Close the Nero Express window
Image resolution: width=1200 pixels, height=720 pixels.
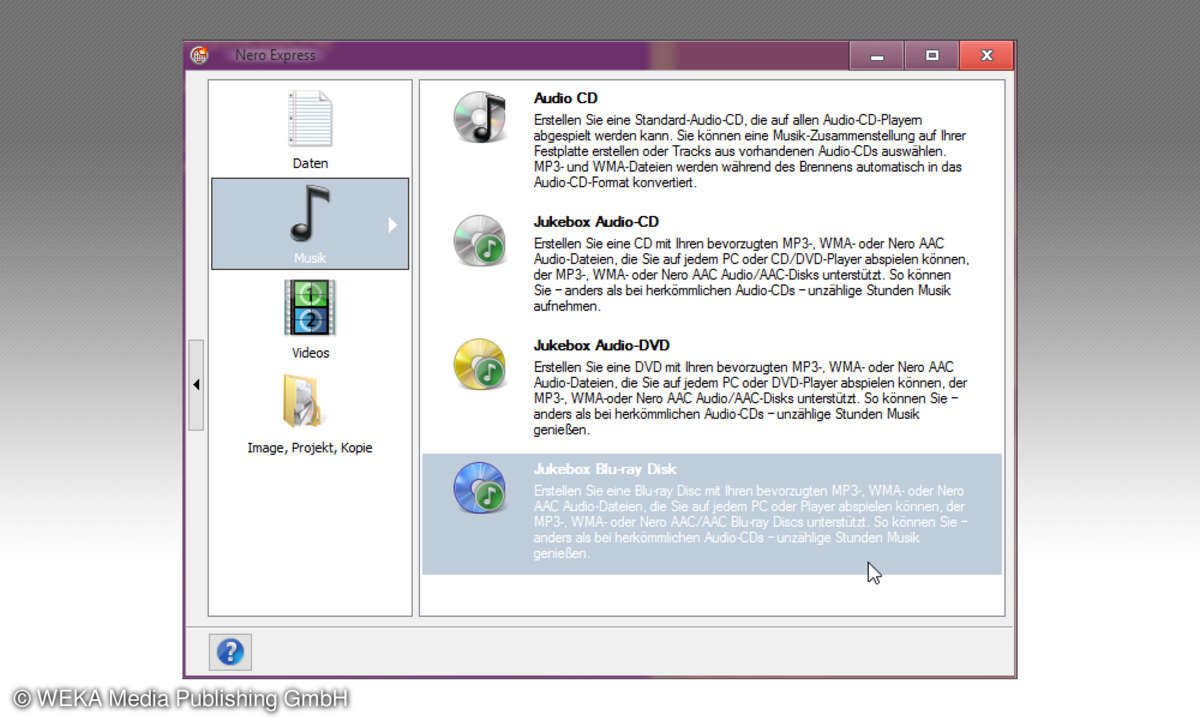[x=986, y=56]
